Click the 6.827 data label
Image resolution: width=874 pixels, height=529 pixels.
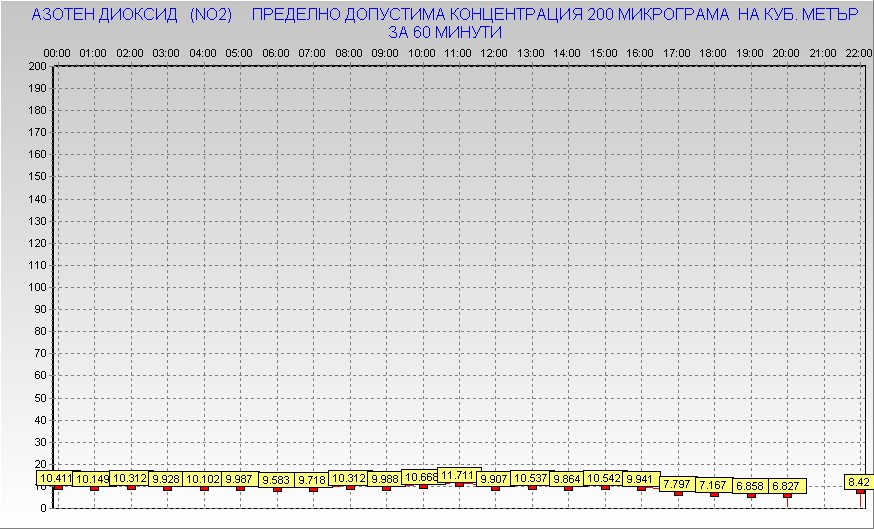(786, 486)
